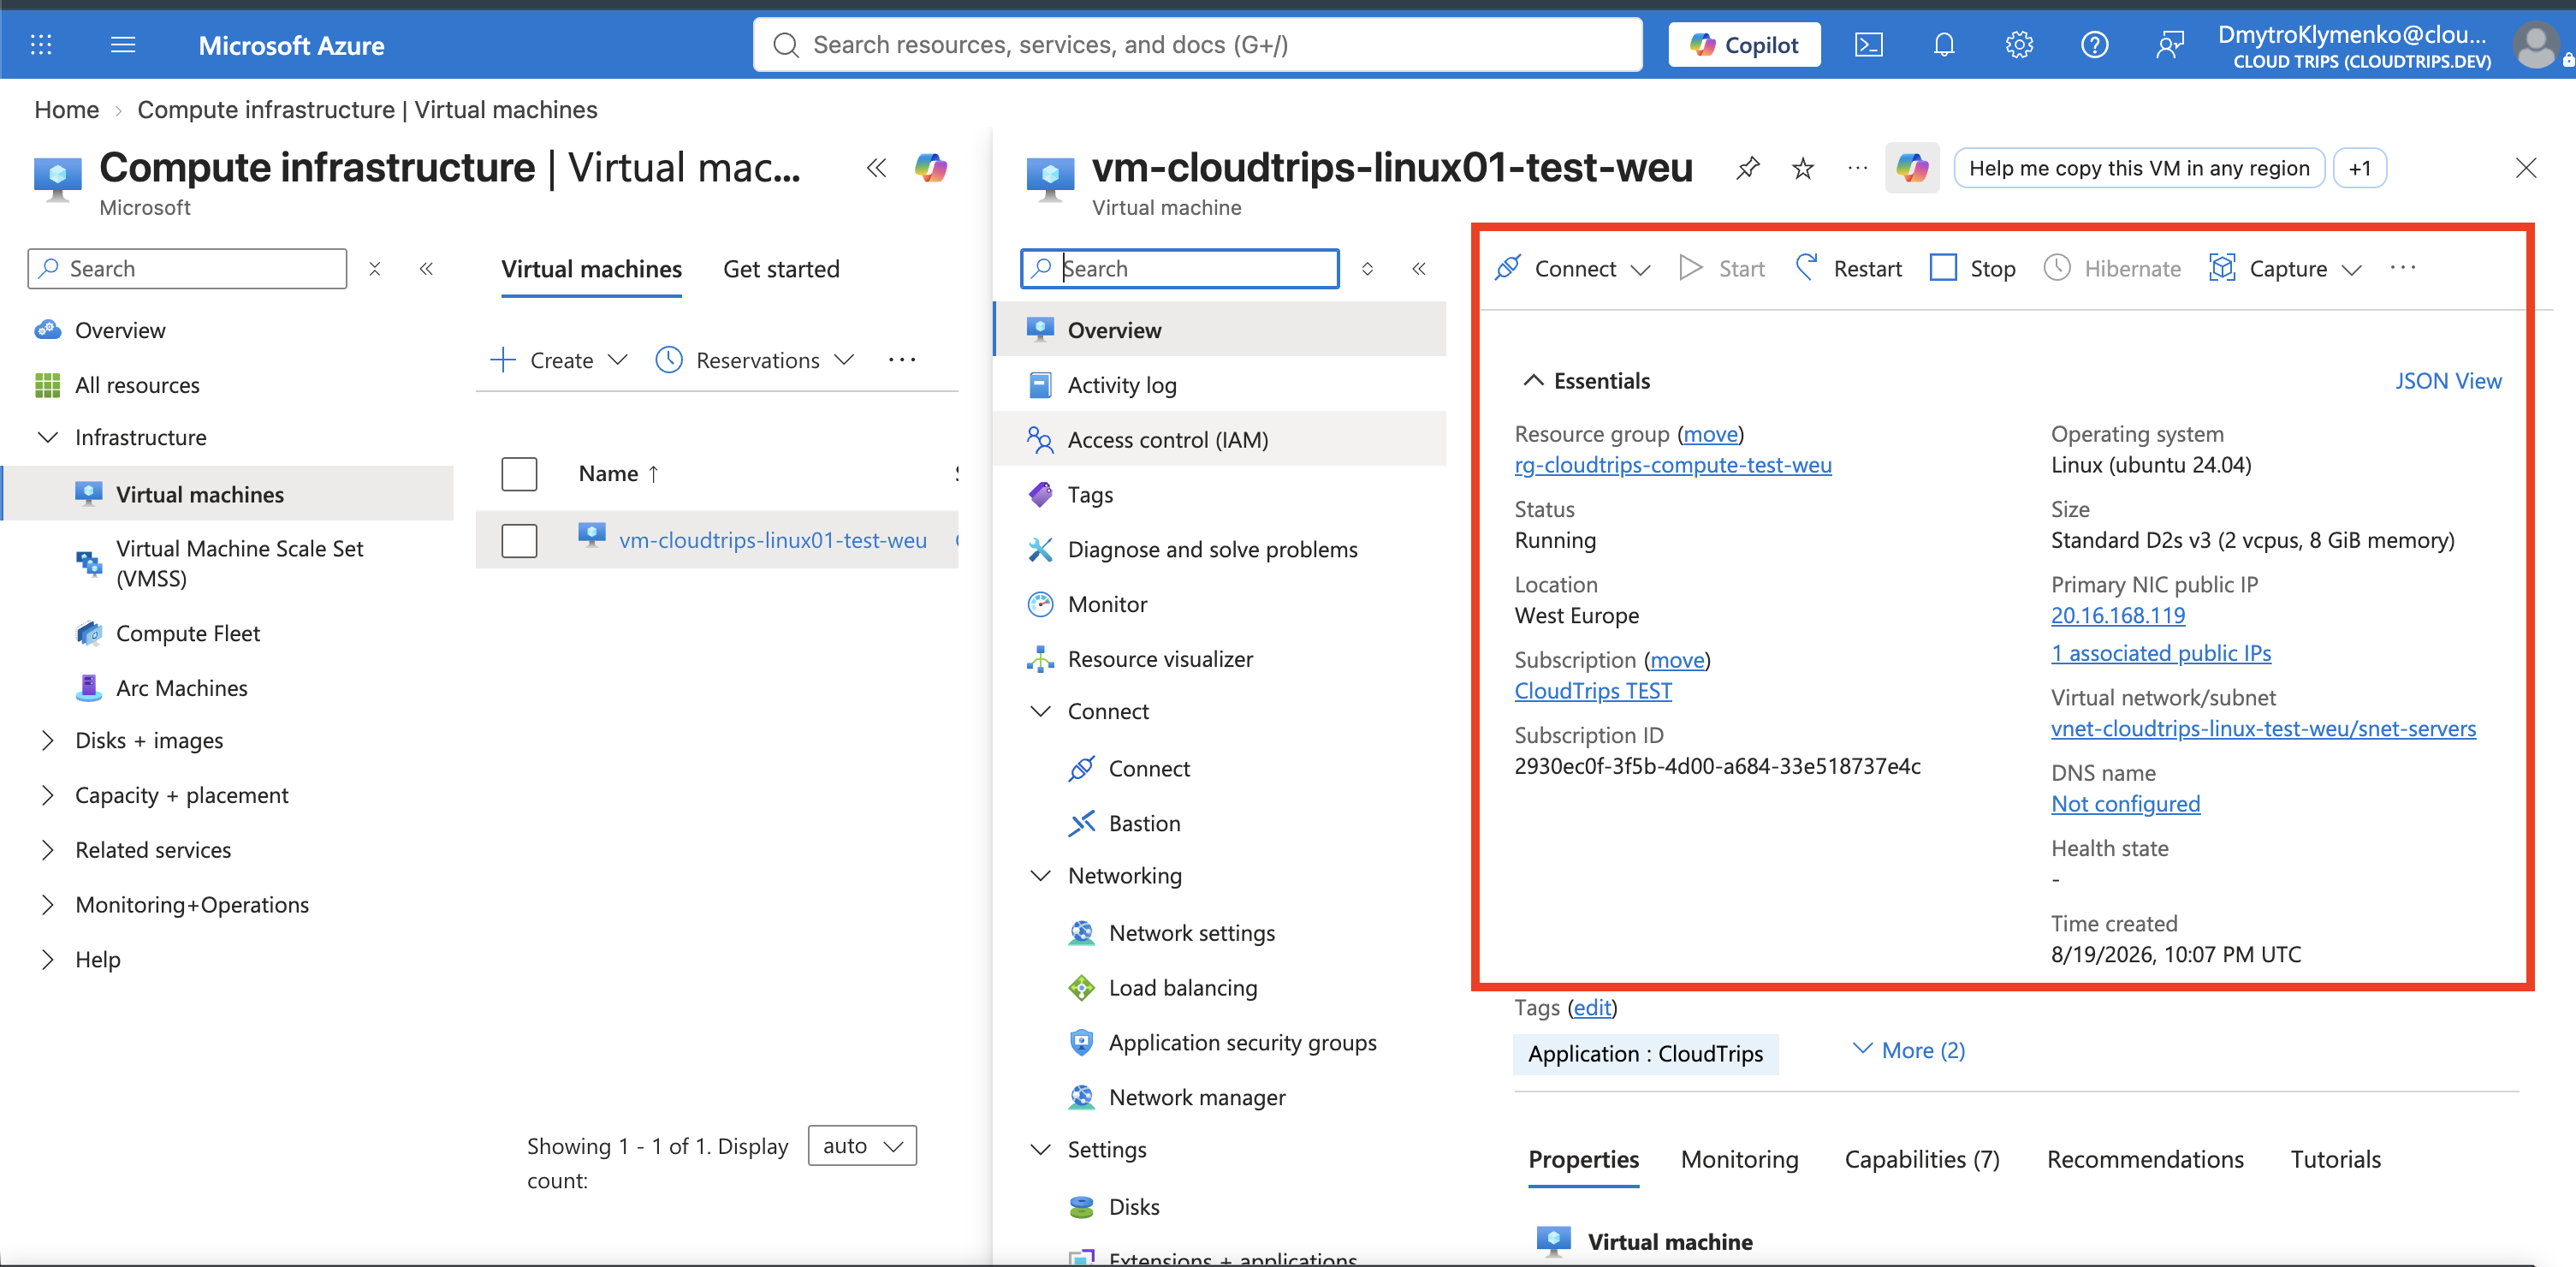
Task: Open the Recommendations tab
Action: [x=2145, y=1160]
